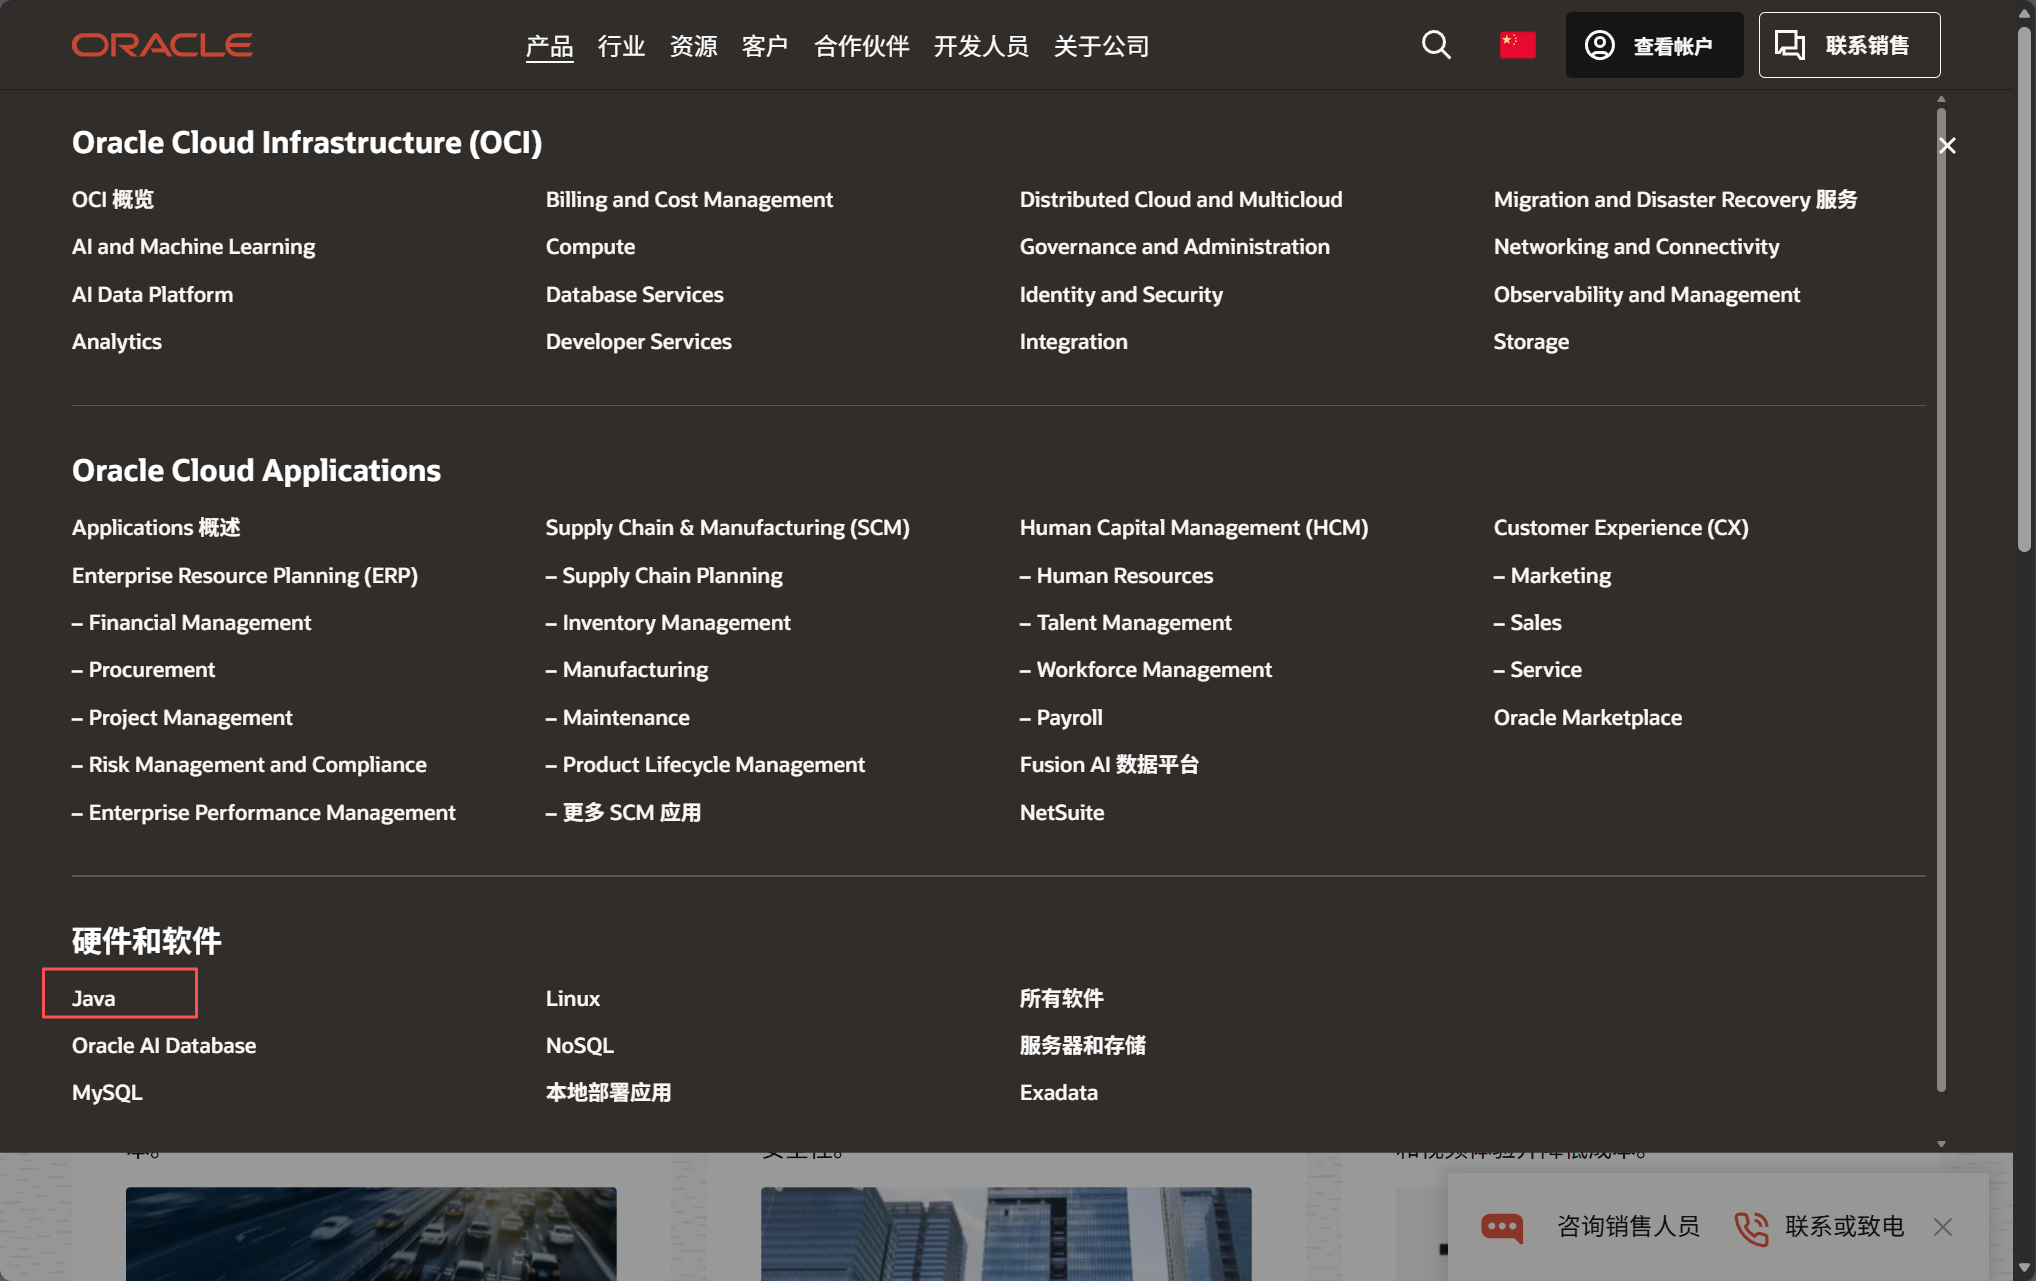The width and height of the screenshot is (2036, 1281).
Task: Click the Oracle logo
Action: coord(161,44)
